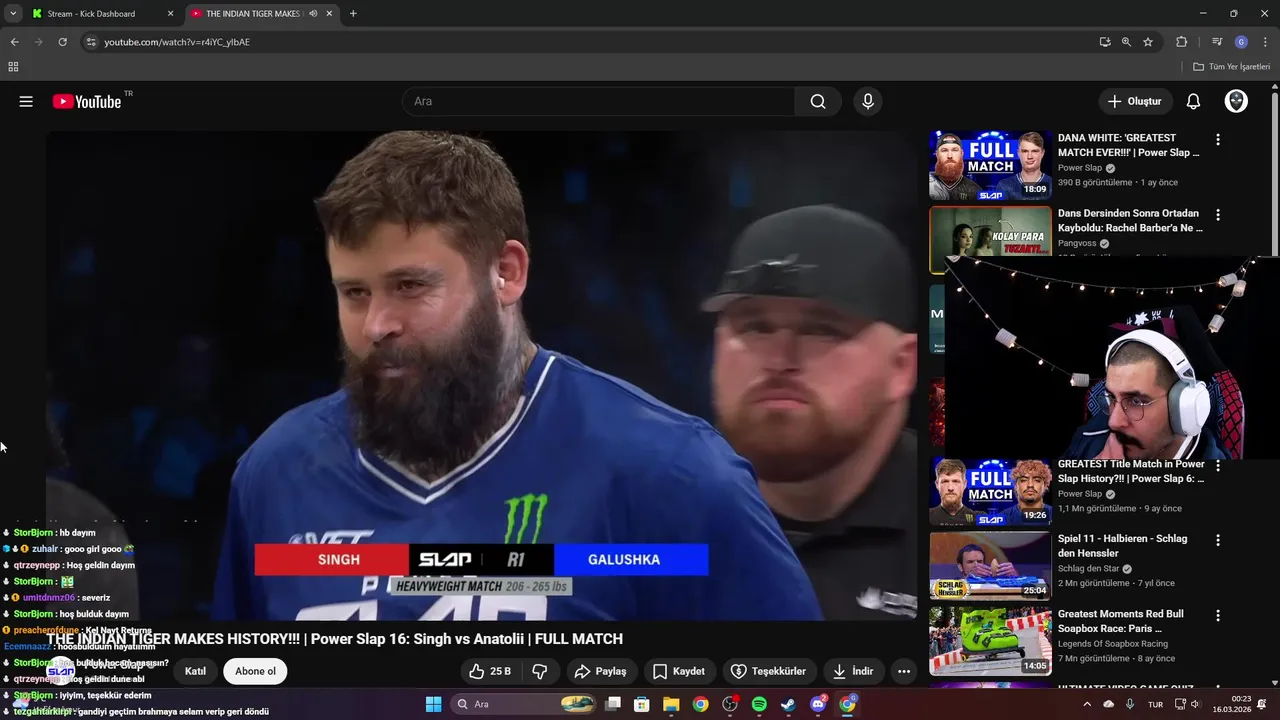Open Discord from the taskbar
Image resolution: width=1280 pixels, height=720 pixels.
click(818, 704)
